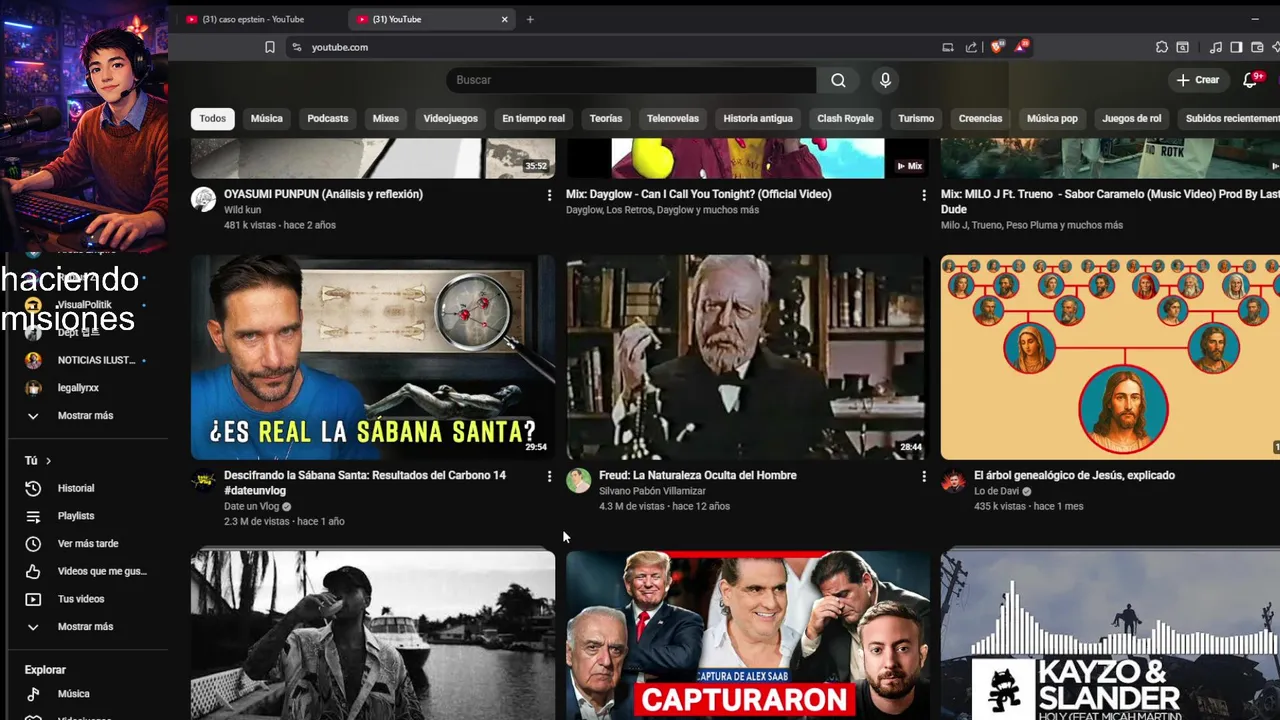Viewport: 1280px width, 720px height.
Task: Toggle the browser sidebar panel icon
Action: (1236, 47)
